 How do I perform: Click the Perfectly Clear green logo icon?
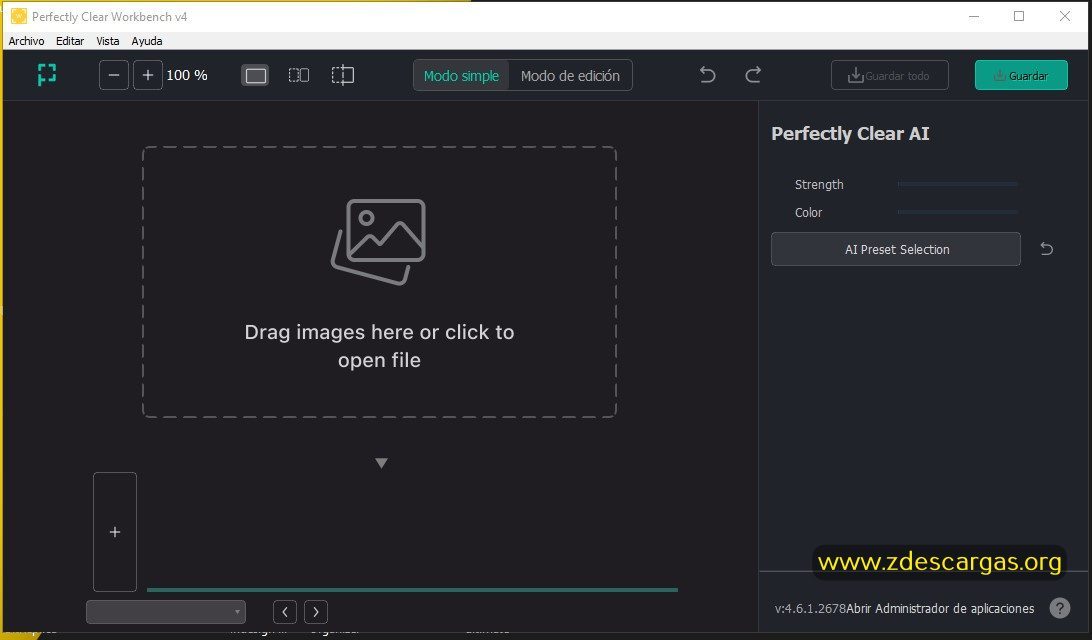click(47, 75)
